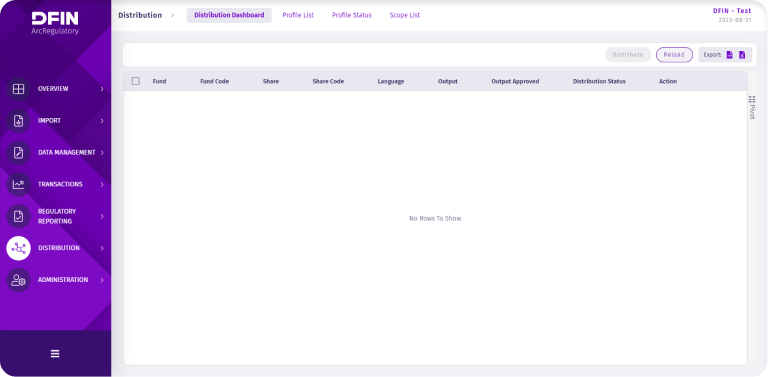Toggle the sidebar with the hamburger icon
Viewport: 768px width, 377px height.
pyautogui.click(x=55, y=353)
